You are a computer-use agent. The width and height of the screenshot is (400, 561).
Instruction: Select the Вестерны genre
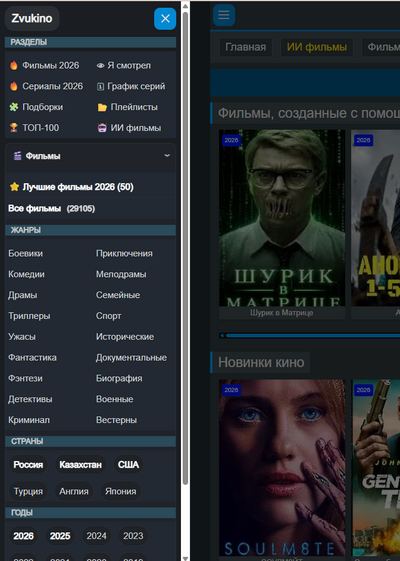pyautogui.click(x=116, y=420)
